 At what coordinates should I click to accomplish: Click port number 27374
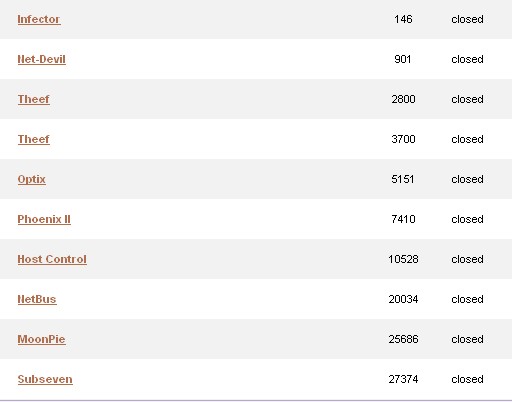pos(403,379)
